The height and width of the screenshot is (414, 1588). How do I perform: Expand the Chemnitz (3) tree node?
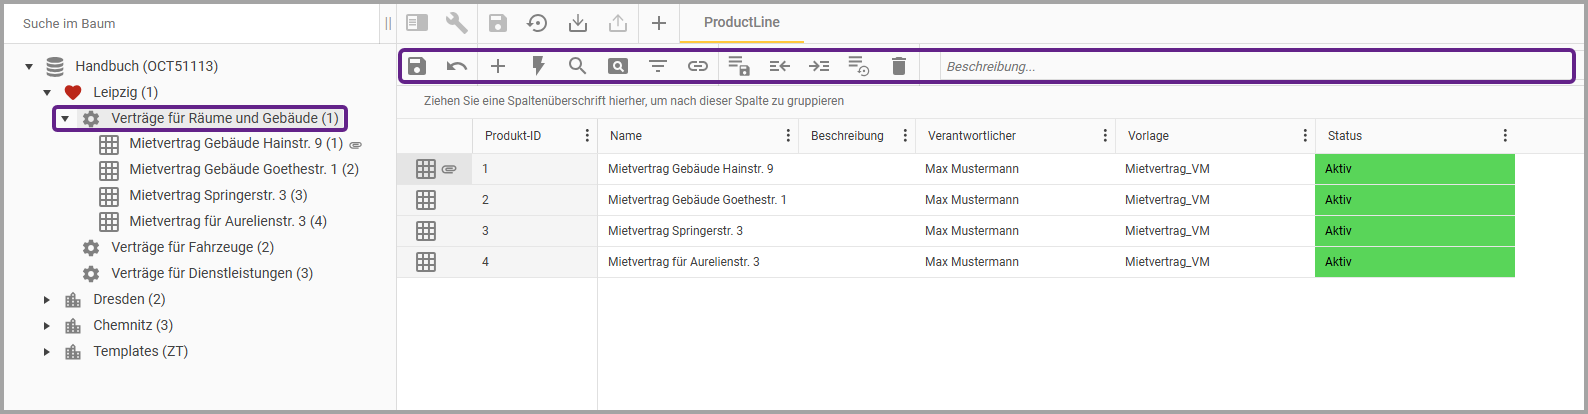click(x=47, y=325)
